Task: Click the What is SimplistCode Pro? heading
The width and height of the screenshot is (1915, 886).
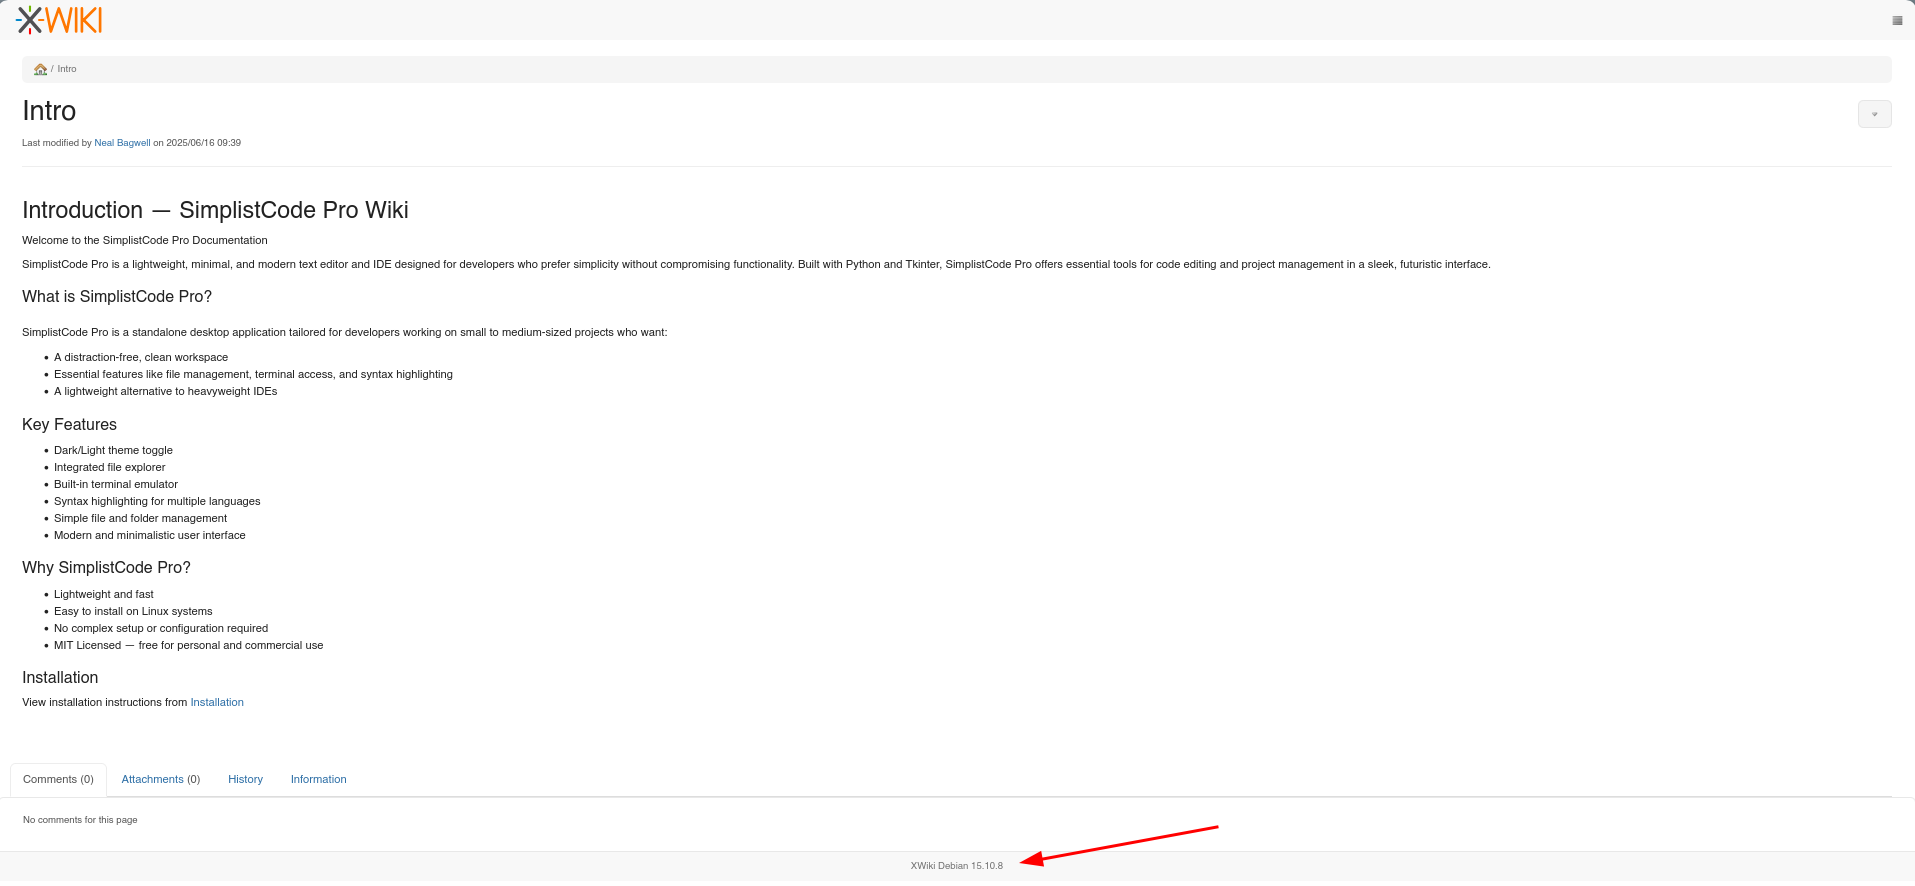Action: click(117, 296)
